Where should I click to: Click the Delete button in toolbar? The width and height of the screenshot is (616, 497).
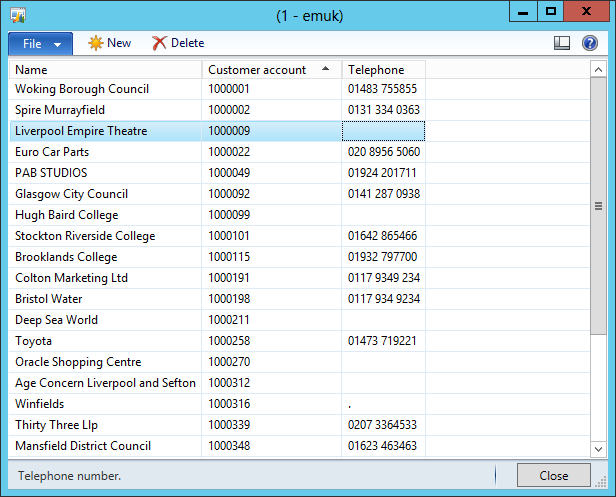pos(178,43)
